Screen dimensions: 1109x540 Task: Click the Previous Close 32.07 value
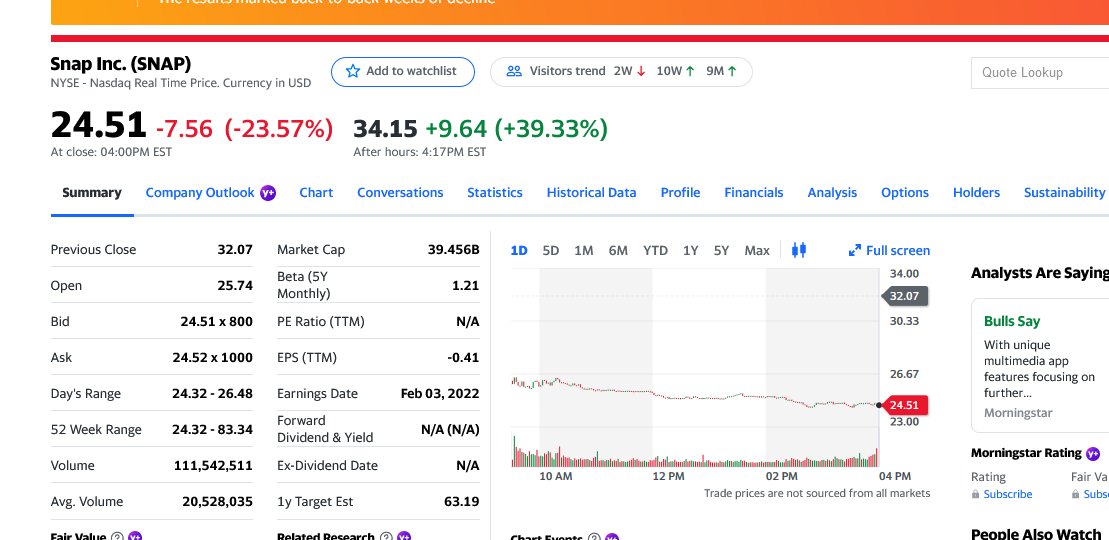pyautogui.click(x=235, y=249)
